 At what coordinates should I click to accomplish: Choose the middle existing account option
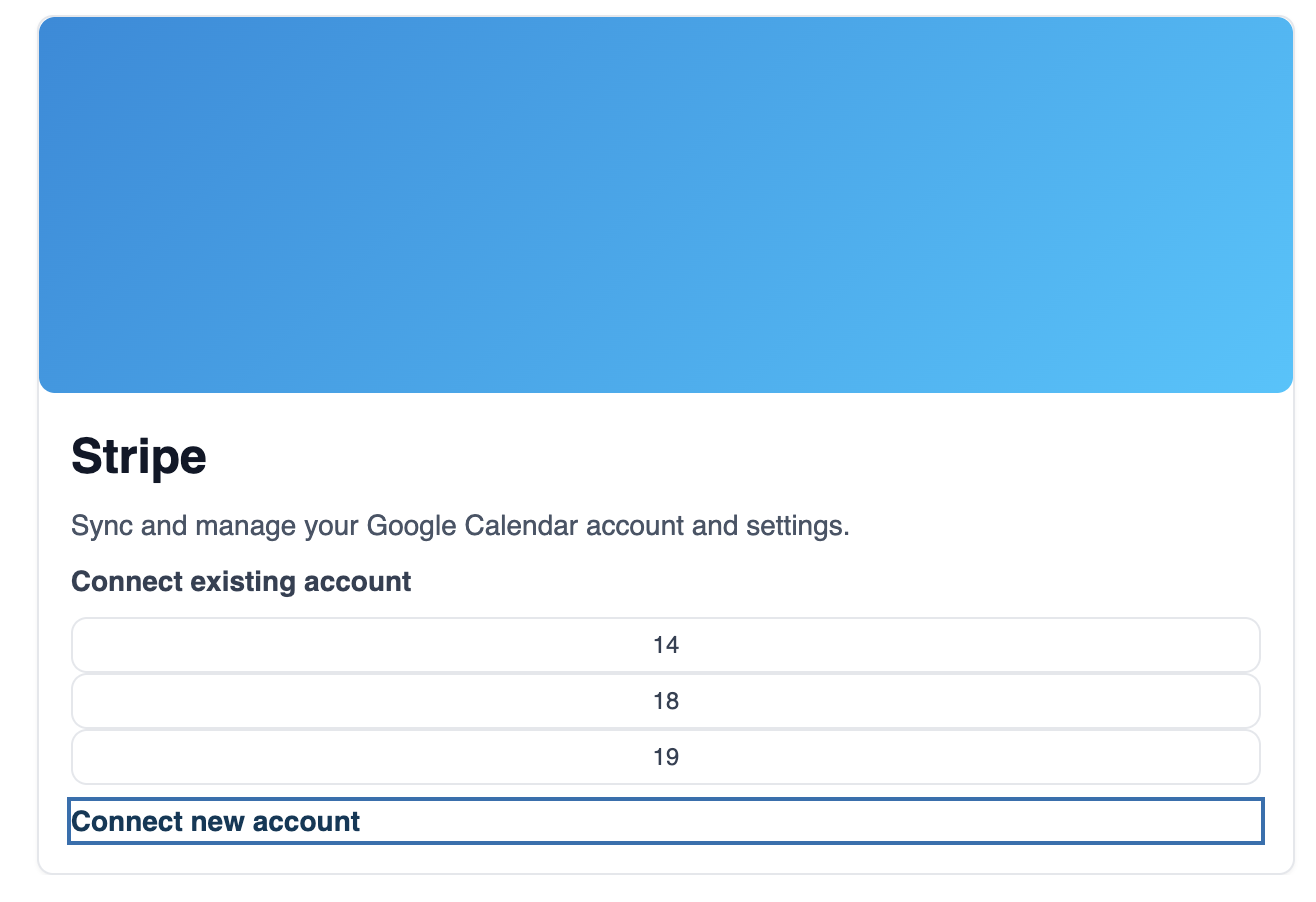(665, 701)
